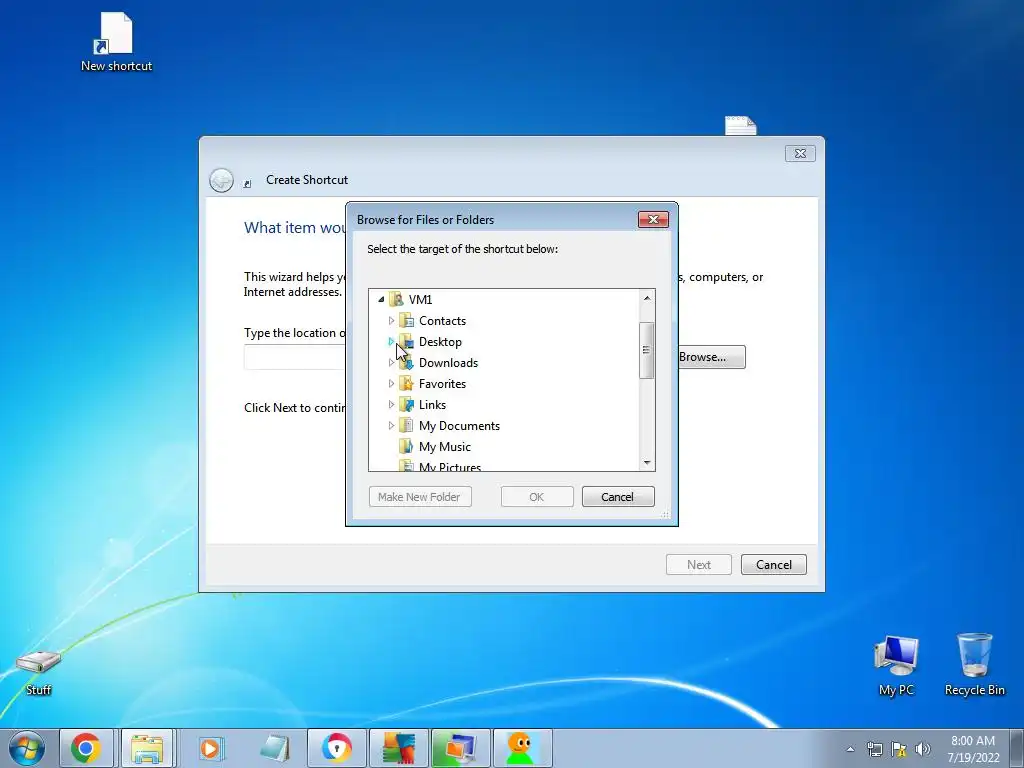Image resolution: width=1024 pixels, height=768 pixels.
Task: Open the My PC desktop icon
Action: 896,665
